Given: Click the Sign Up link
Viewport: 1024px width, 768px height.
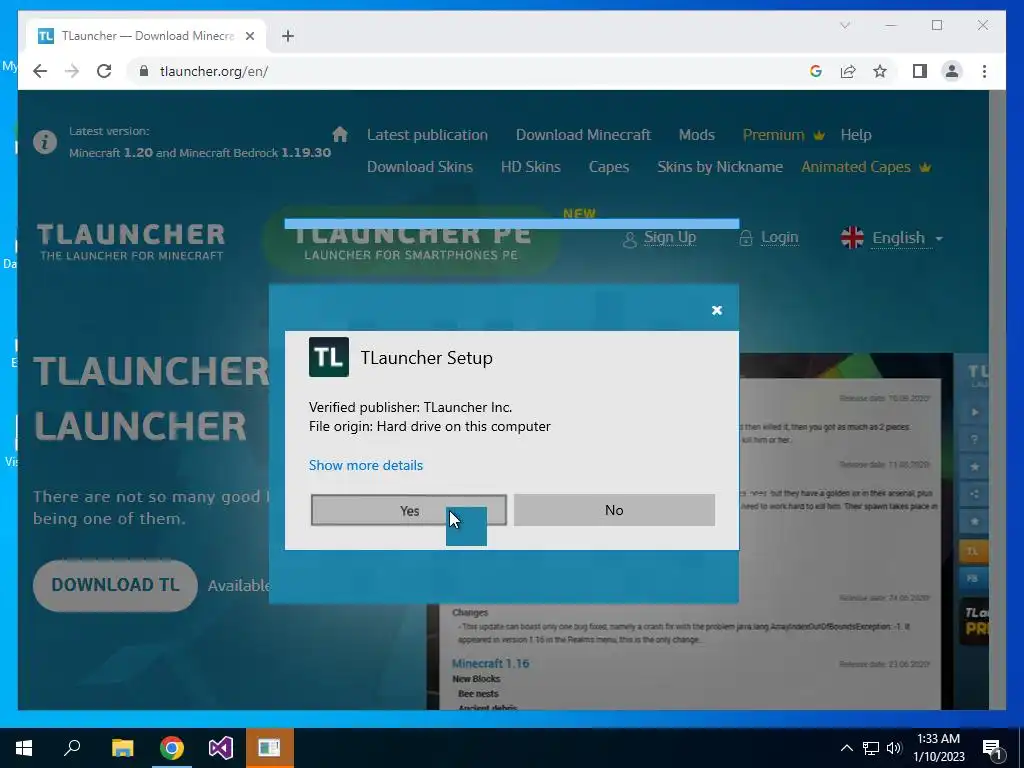Looking at the screenshot, I should [669, 238].
